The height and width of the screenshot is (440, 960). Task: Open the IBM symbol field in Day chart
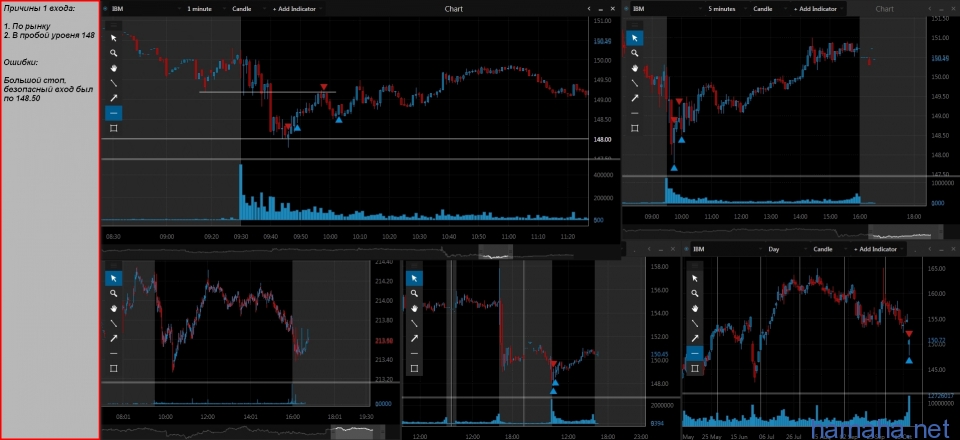(x=726, y=249)
